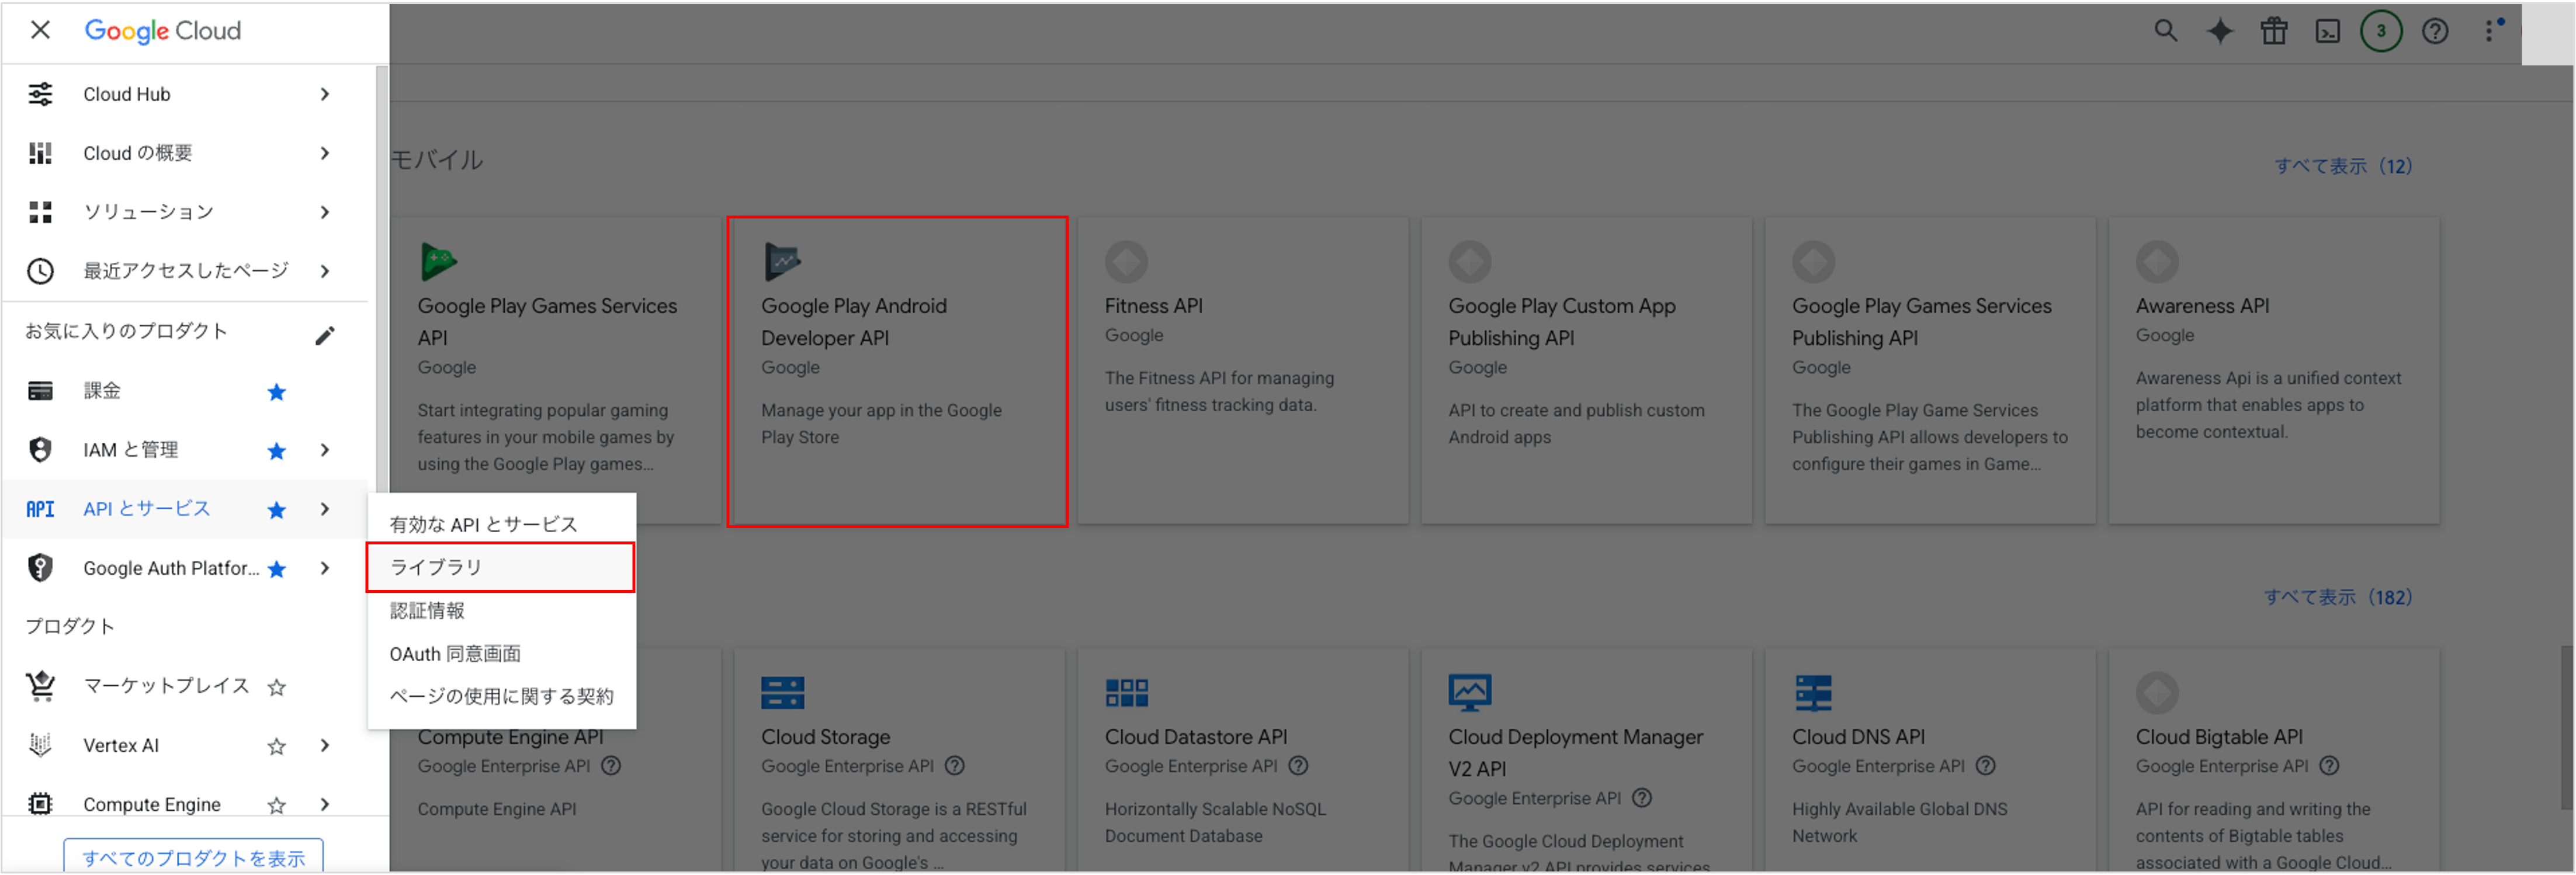Screen dimensions: 2576x875
Task: Click the IAM と管理 shield icon
Action: [40, 450]
